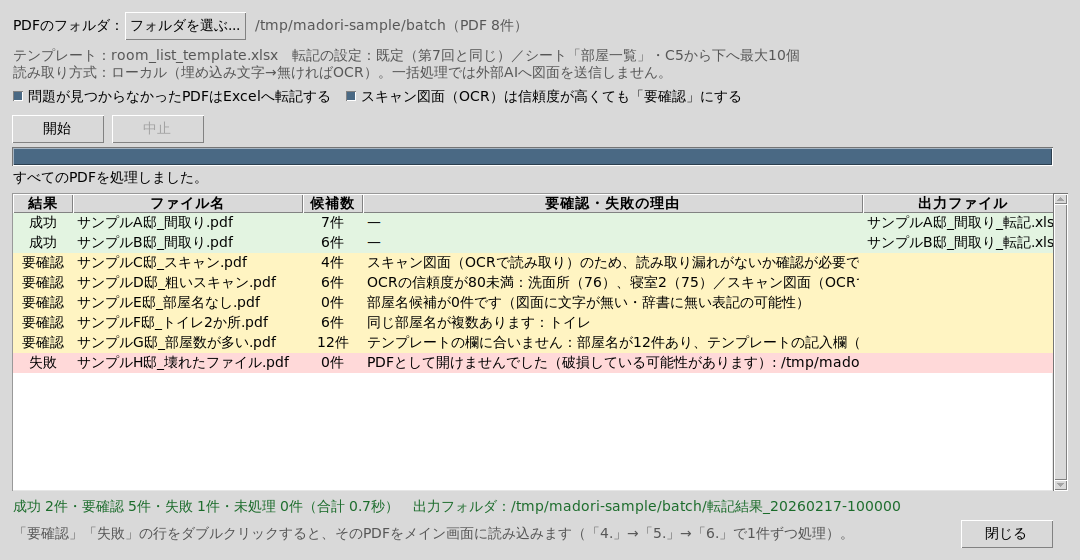Image resolution: width=1080 pixels, height=560 pixels.
Task: Click the 開始 button
Action: coord(58,129)
